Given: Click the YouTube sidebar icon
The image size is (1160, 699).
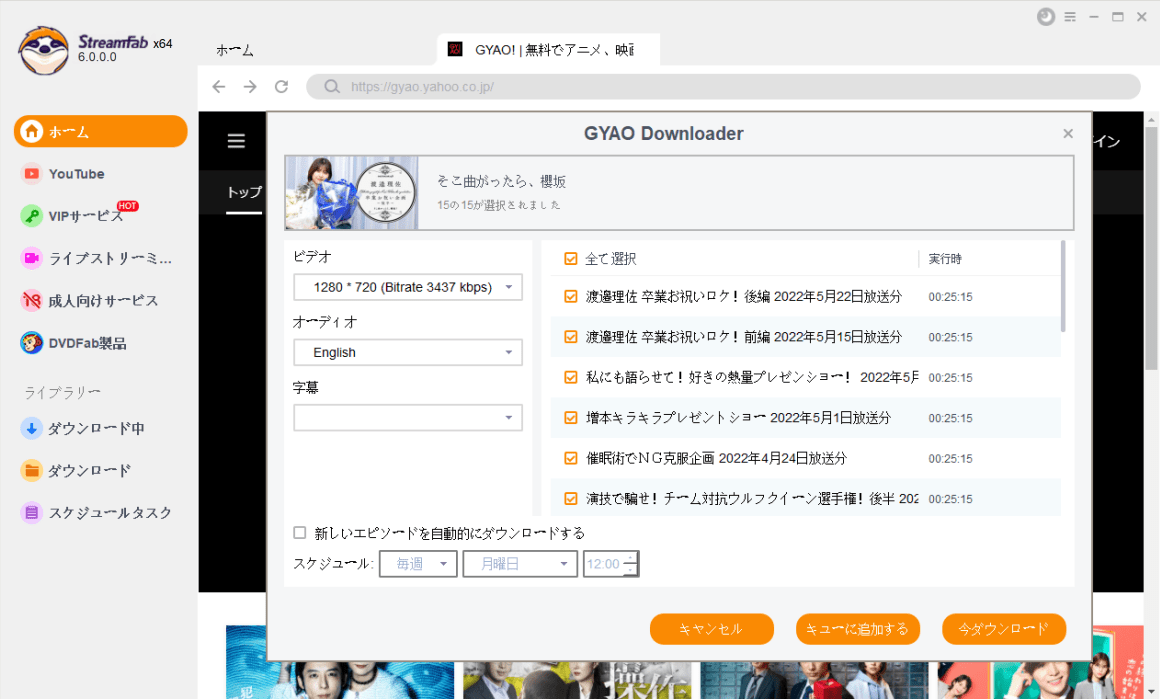Looking at the screenshot, I should coord(32,174).
